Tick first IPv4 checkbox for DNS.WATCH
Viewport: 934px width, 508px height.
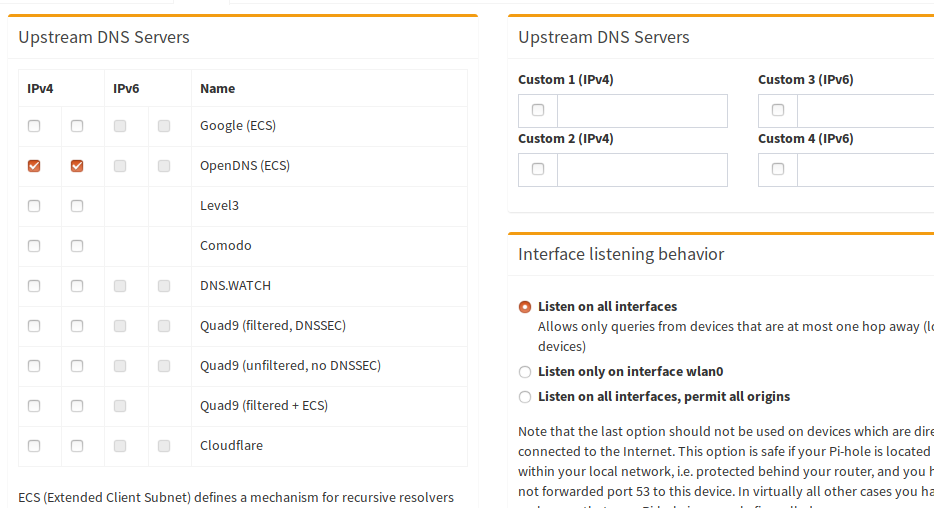(x=34, y=286)
